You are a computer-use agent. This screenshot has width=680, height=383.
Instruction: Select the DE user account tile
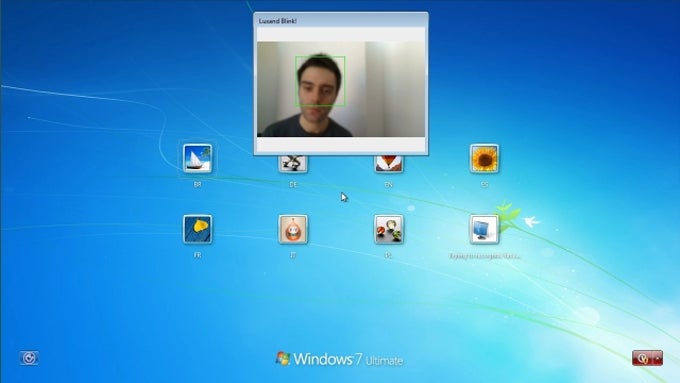point(293,164)
